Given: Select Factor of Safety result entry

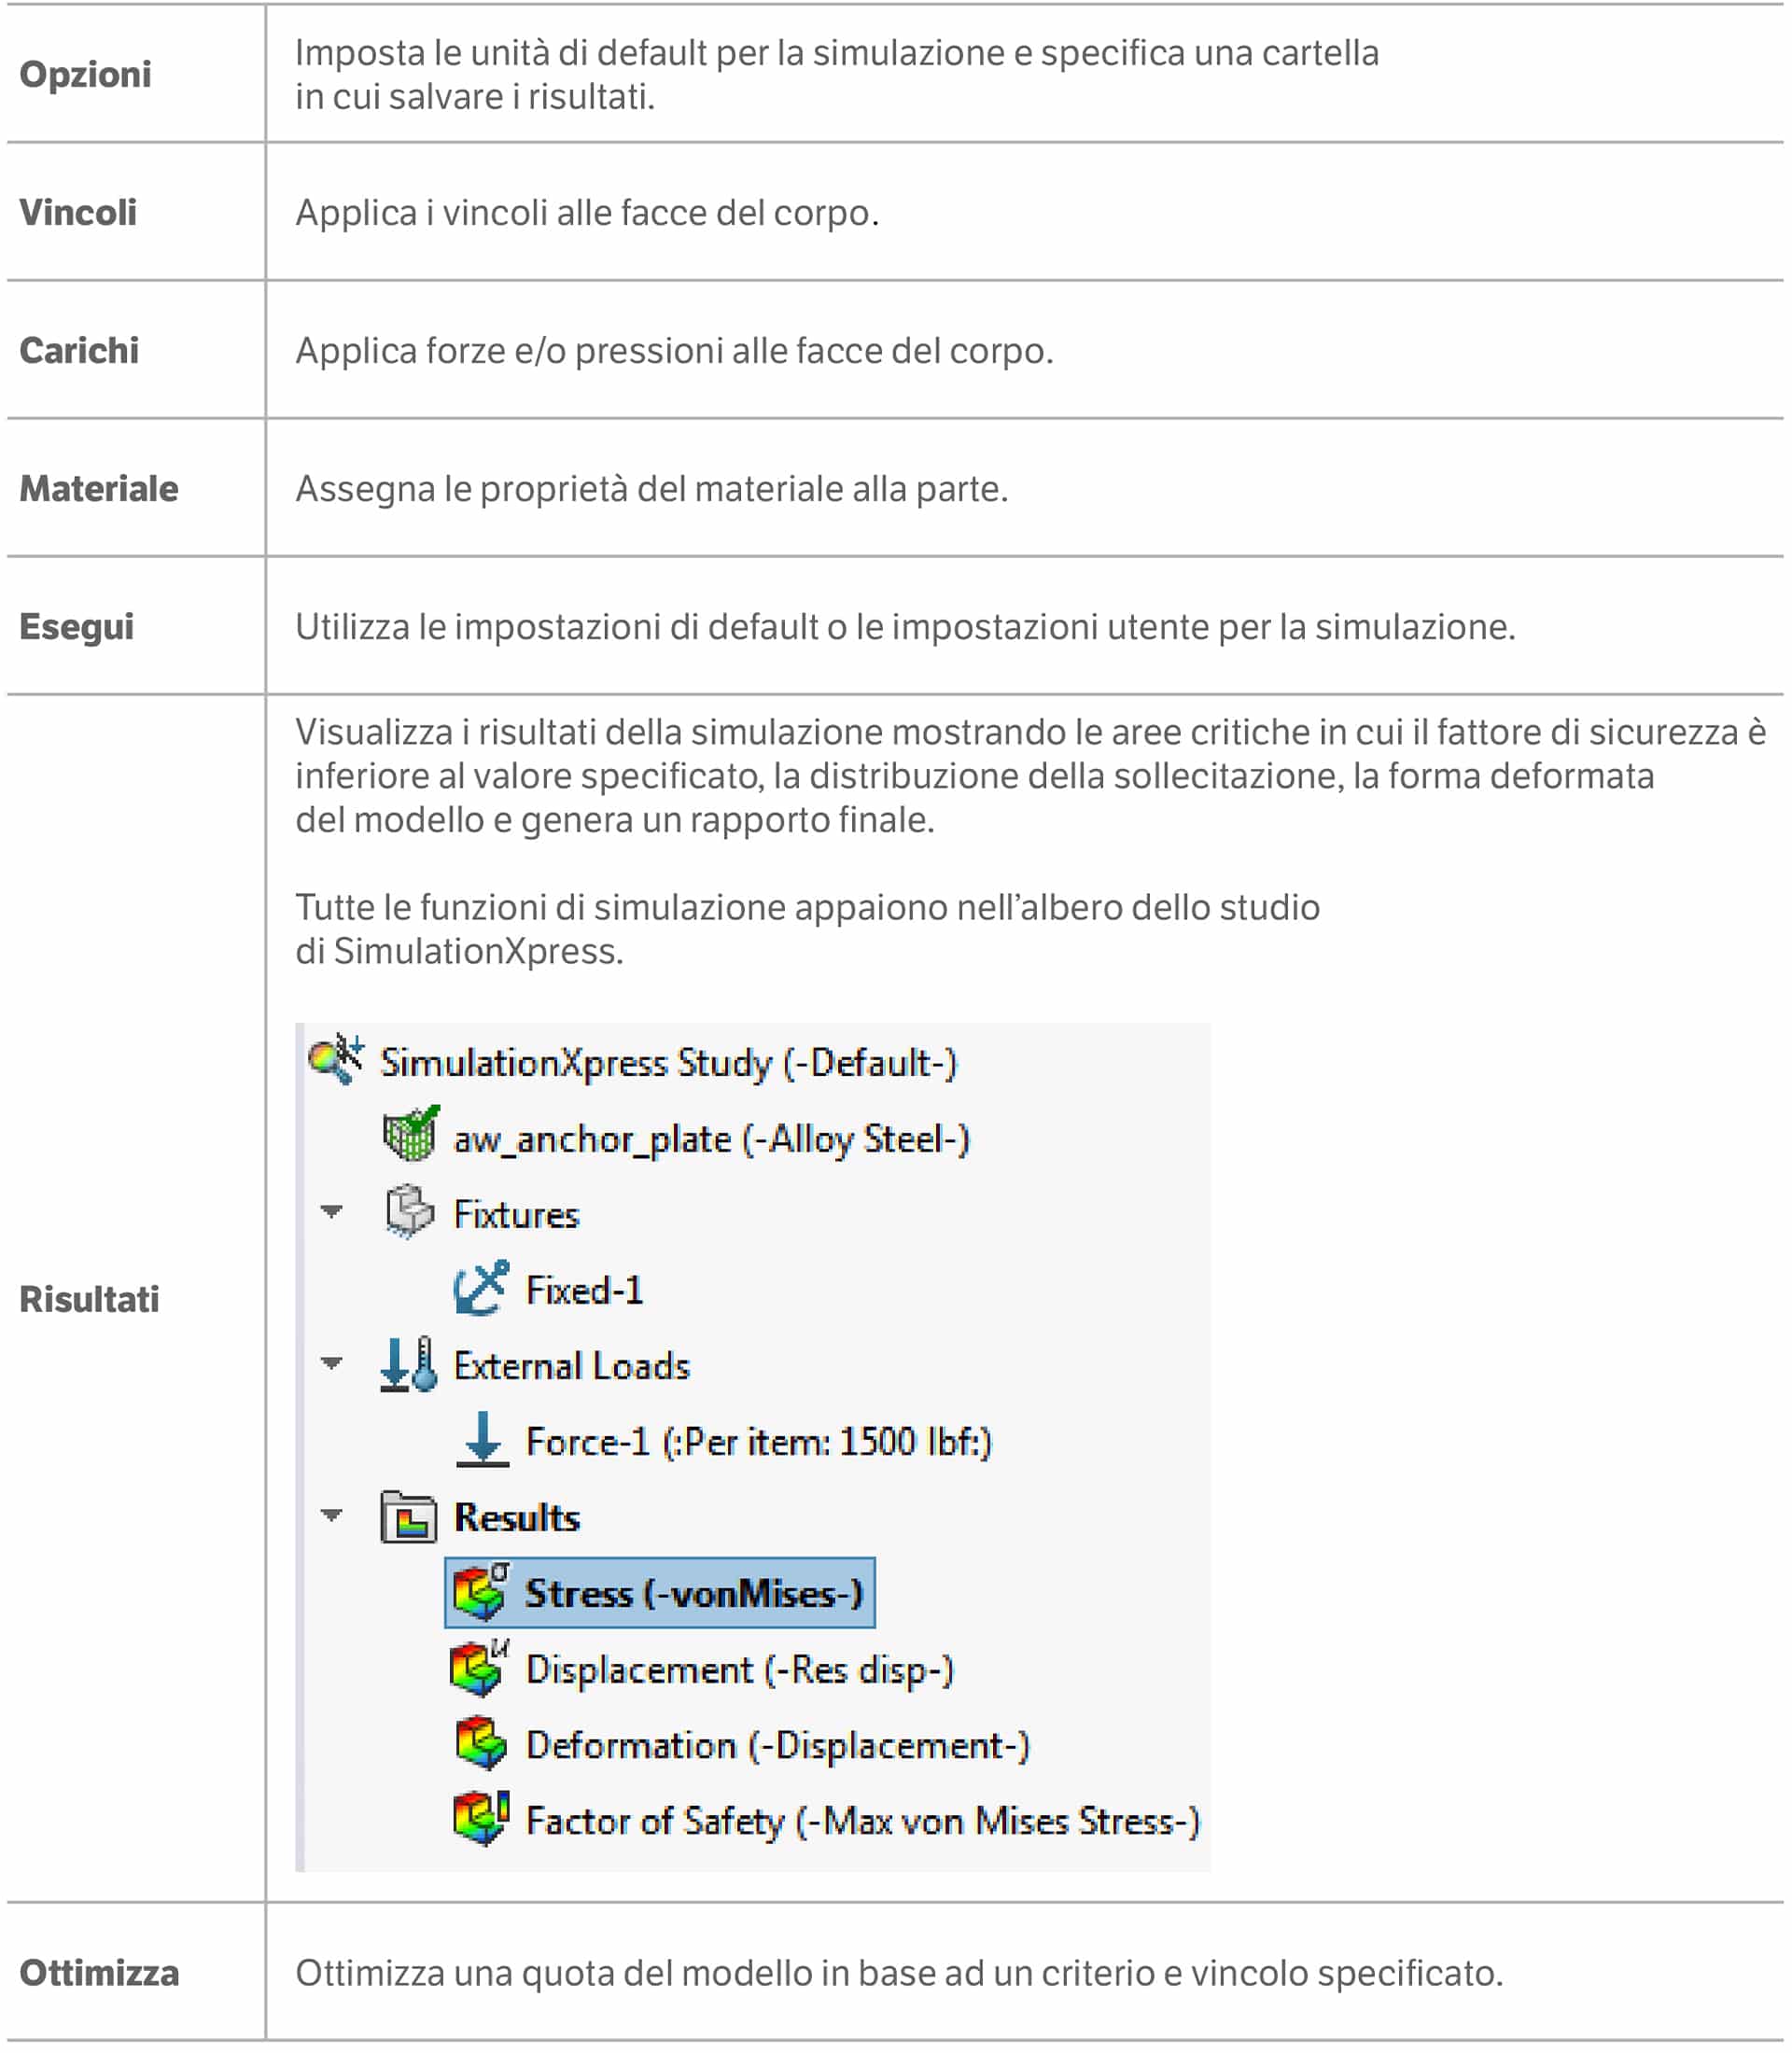Looking at the screenshot, I should (862, 1821).
